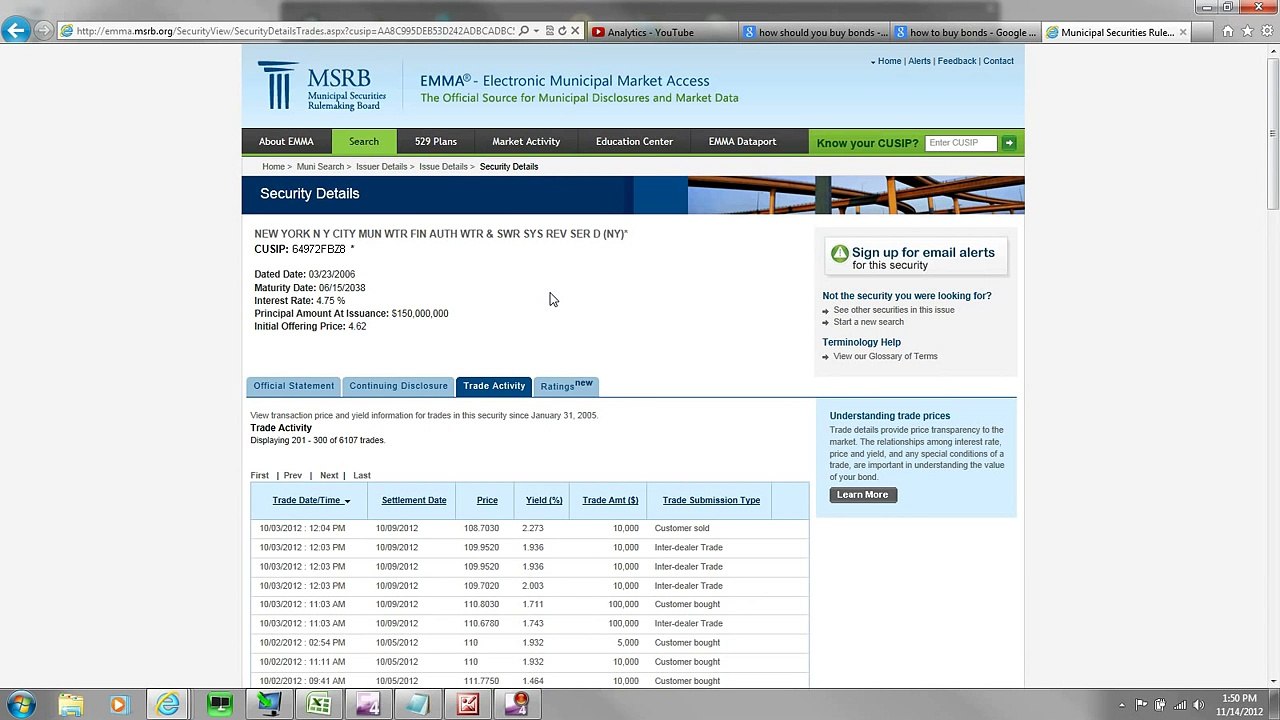This screenshot has width=1280, height=720.
Task: Submit CUSIP with the green arrow button
Action: (x=1009, y=143)
